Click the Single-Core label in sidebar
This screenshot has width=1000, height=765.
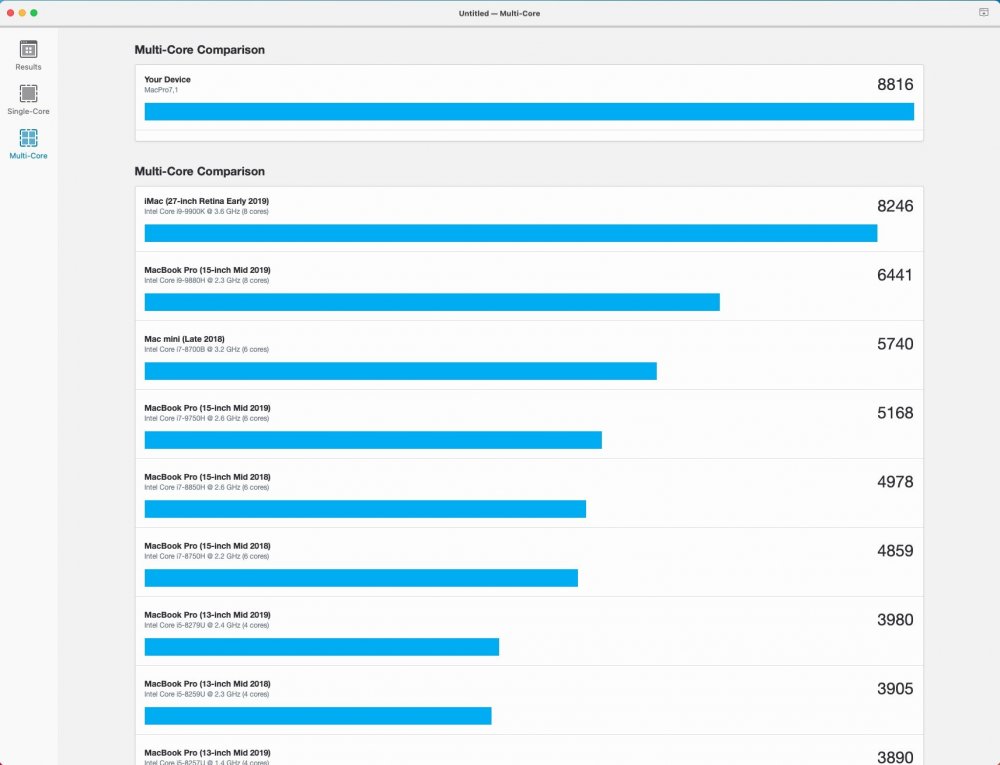[28, 111]
